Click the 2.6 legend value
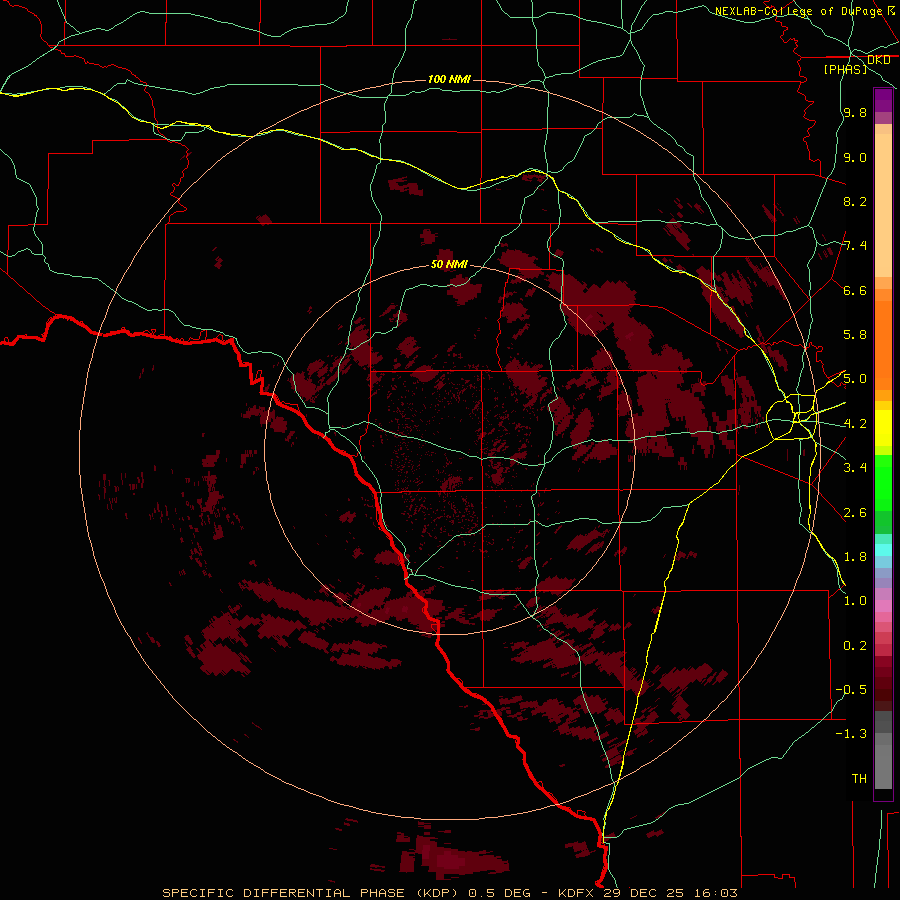 pos(855,512)
